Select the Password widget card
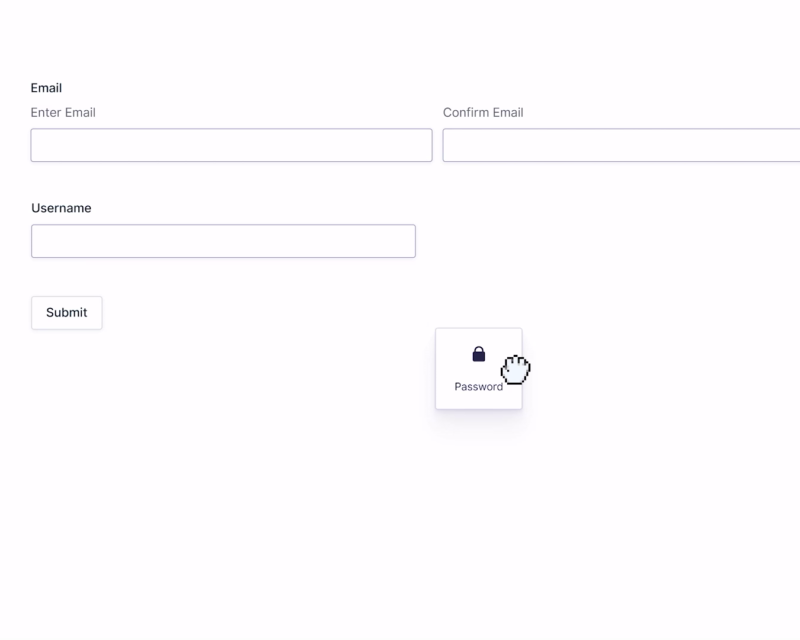The width and height of the screenshot is (800, 640). click(478, 369)
